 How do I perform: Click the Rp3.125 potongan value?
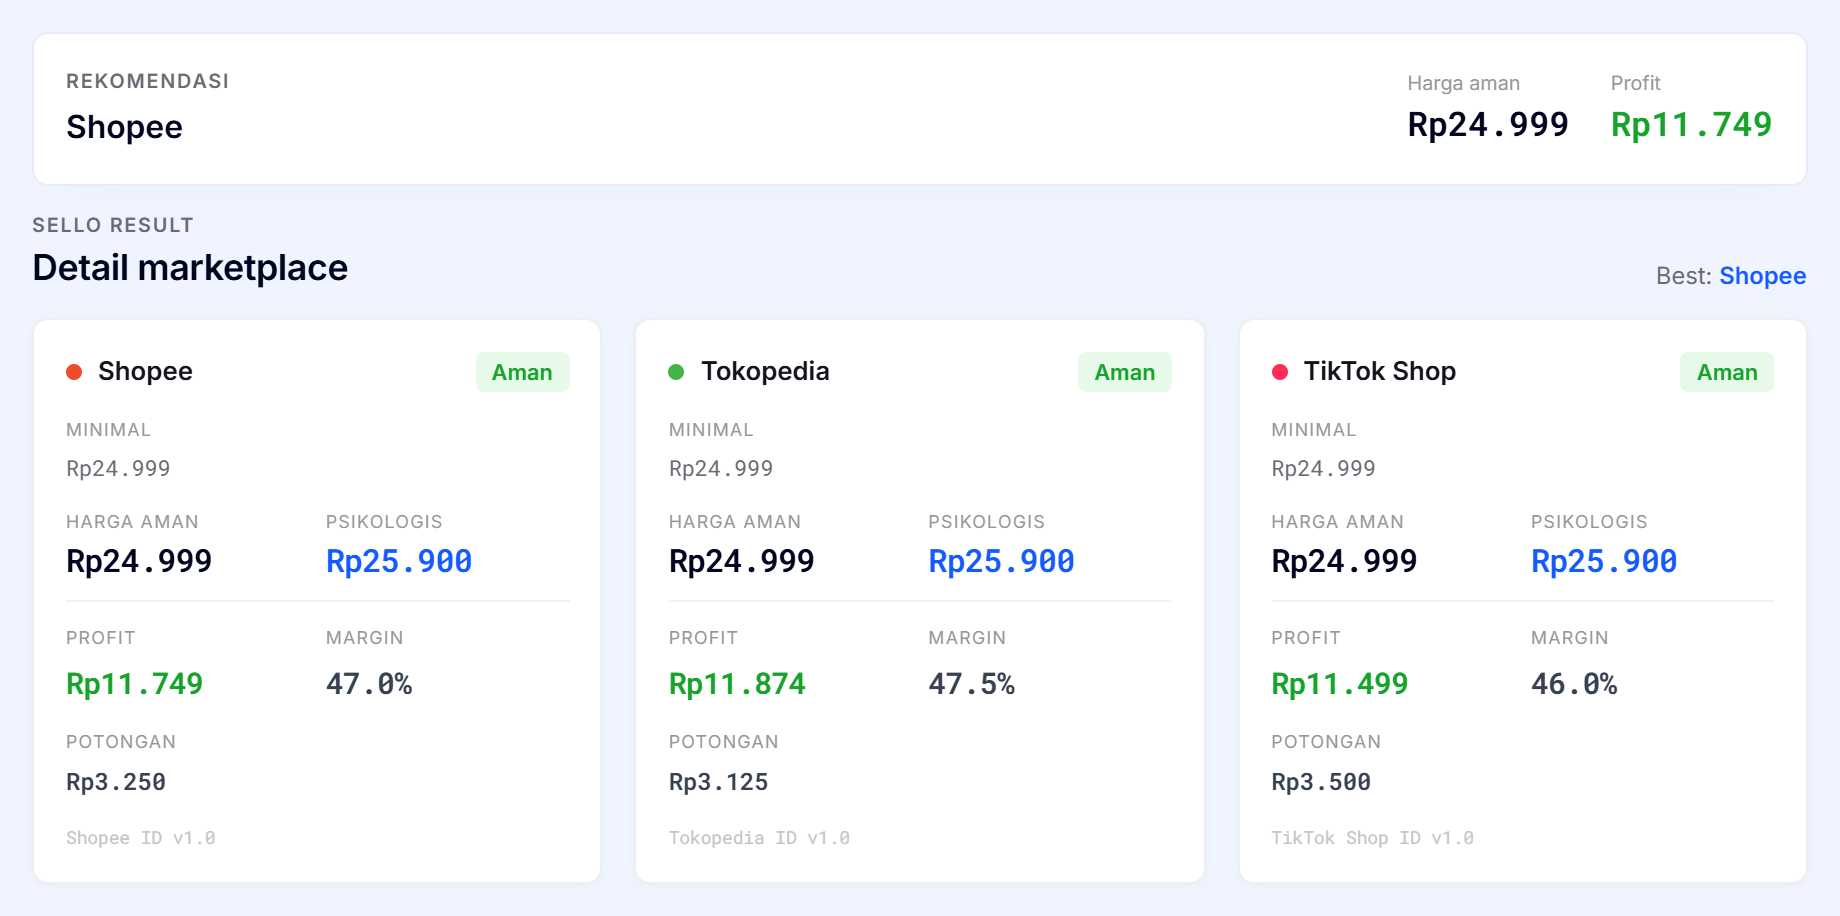tap(718, 782)
